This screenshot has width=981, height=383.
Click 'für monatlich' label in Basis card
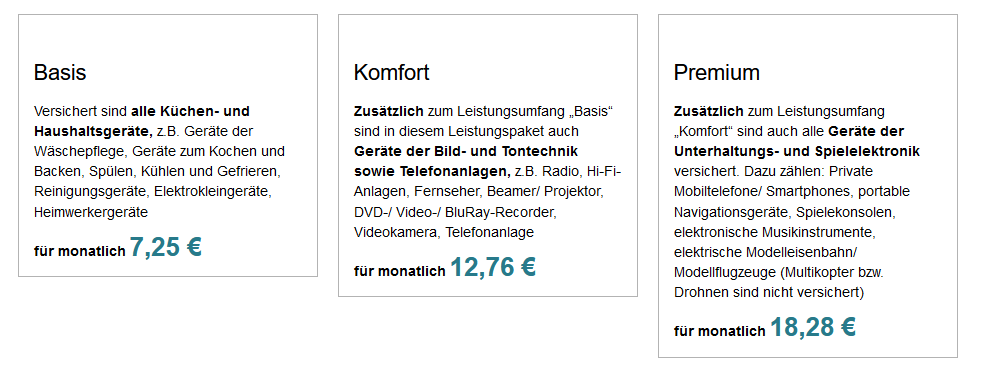click(x=80, y=252)
